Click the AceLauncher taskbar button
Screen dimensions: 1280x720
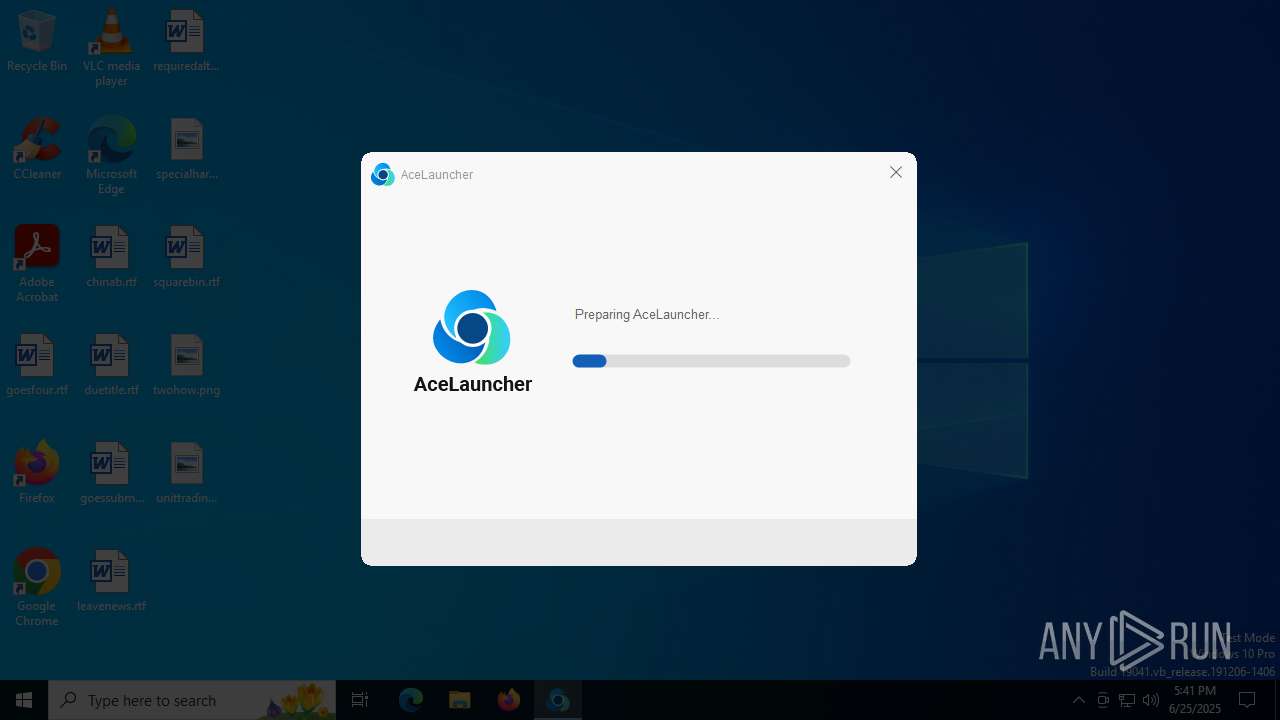558,700
